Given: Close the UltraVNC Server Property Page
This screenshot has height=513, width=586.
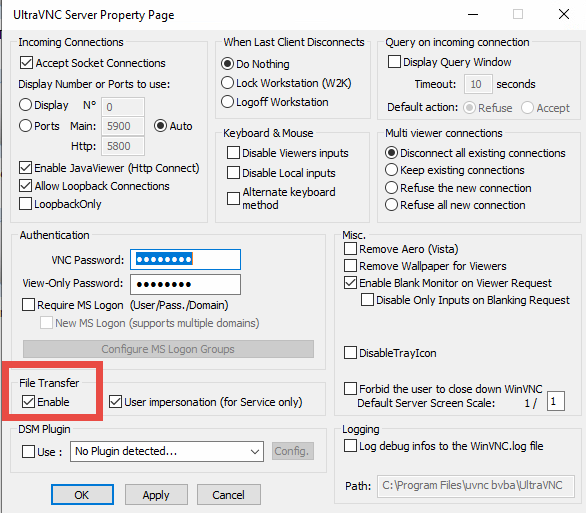Looking at the screenshot, I should click(564, 14).
